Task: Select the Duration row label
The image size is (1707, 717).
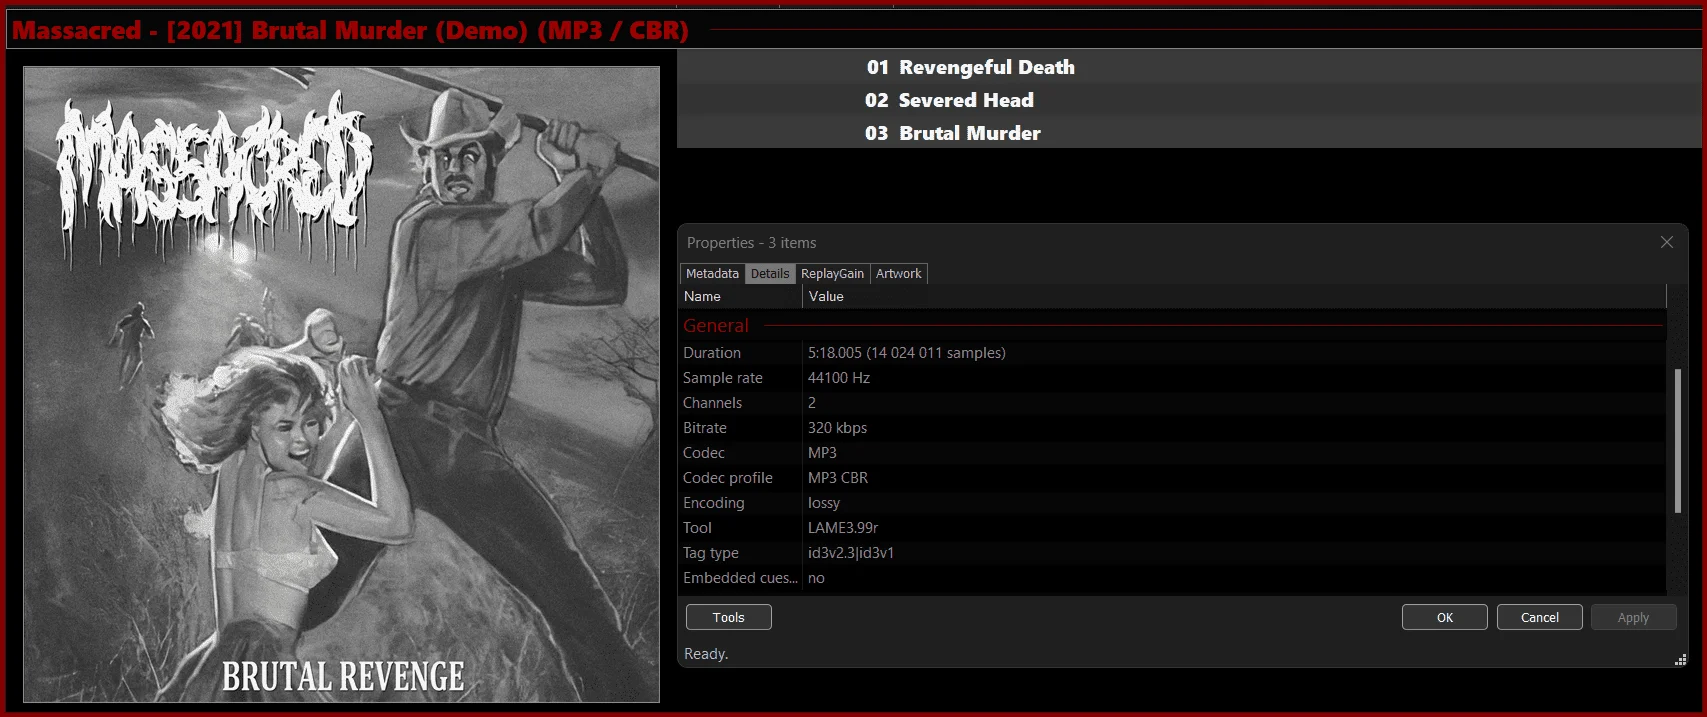Action: click(712, 353)
